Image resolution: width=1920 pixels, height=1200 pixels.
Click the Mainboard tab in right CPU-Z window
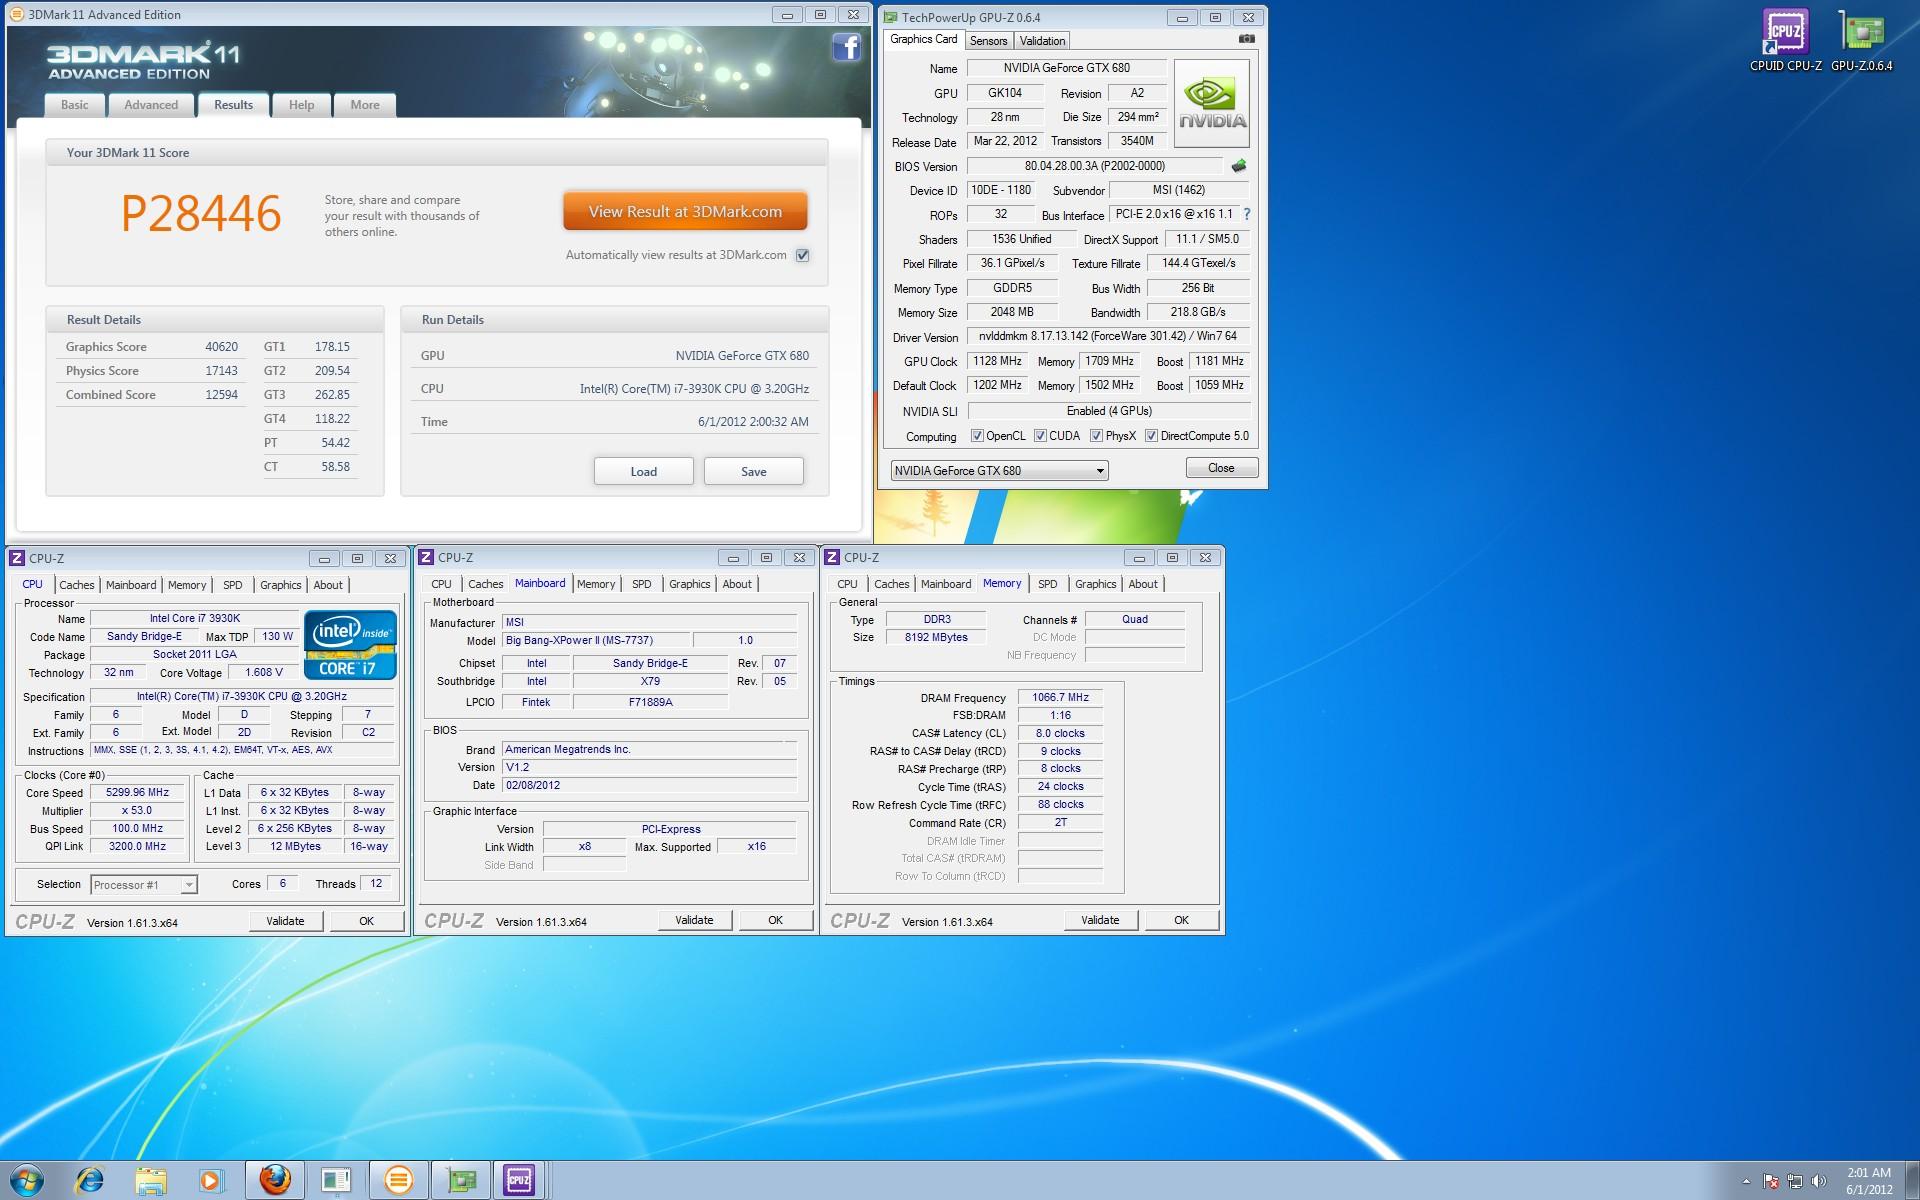946,584
